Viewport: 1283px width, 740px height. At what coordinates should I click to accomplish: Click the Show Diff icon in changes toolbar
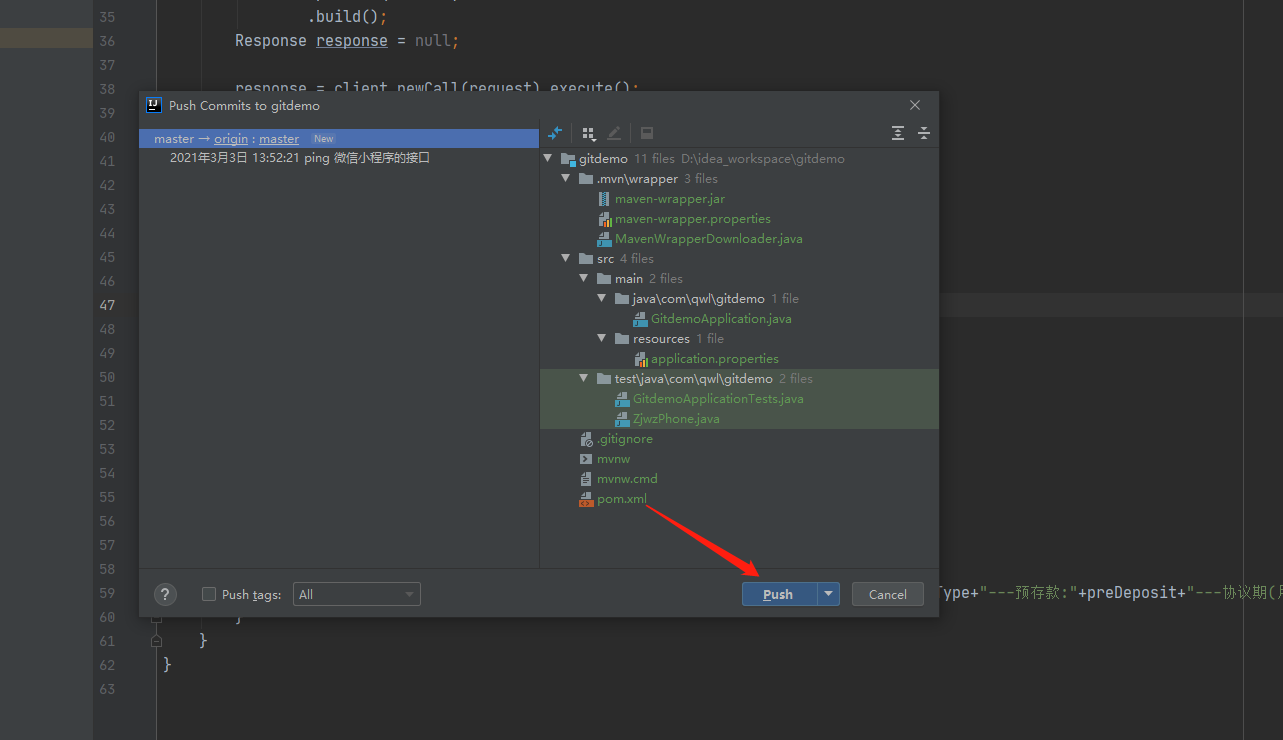555,133
